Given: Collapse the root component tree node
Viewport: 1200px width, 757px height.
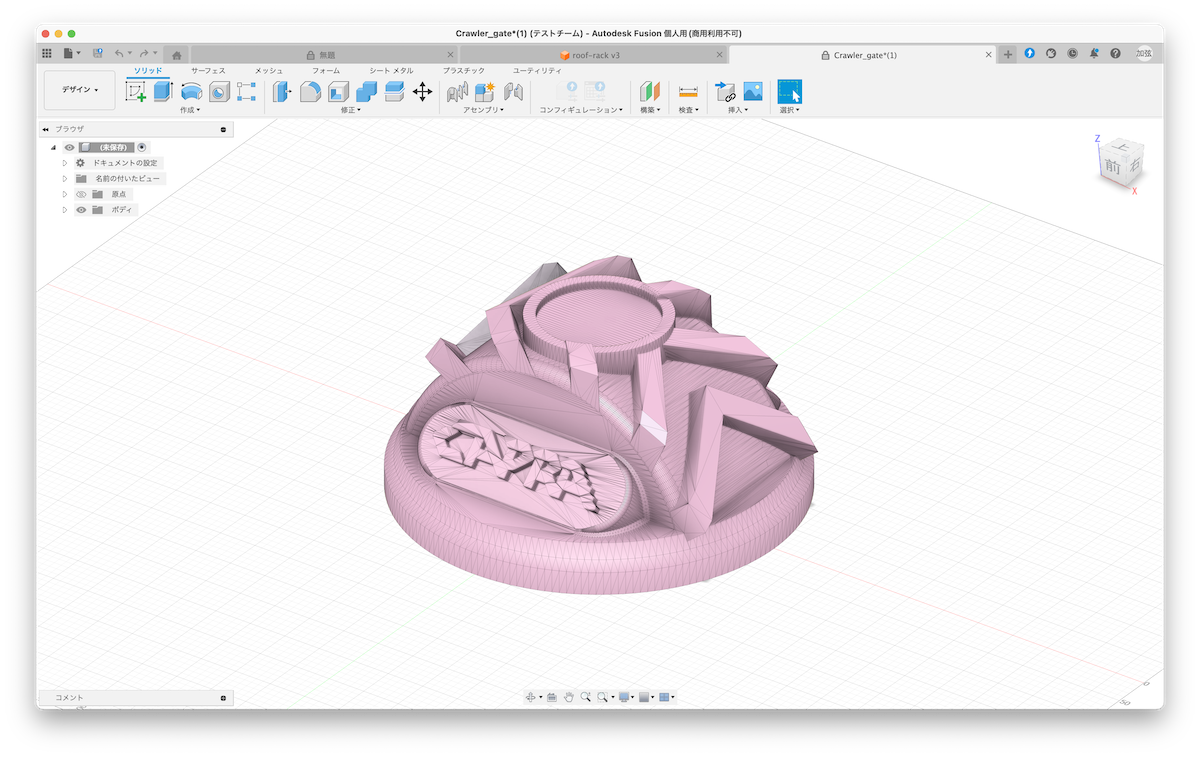Looking at the screenshot, I should 54,147.
